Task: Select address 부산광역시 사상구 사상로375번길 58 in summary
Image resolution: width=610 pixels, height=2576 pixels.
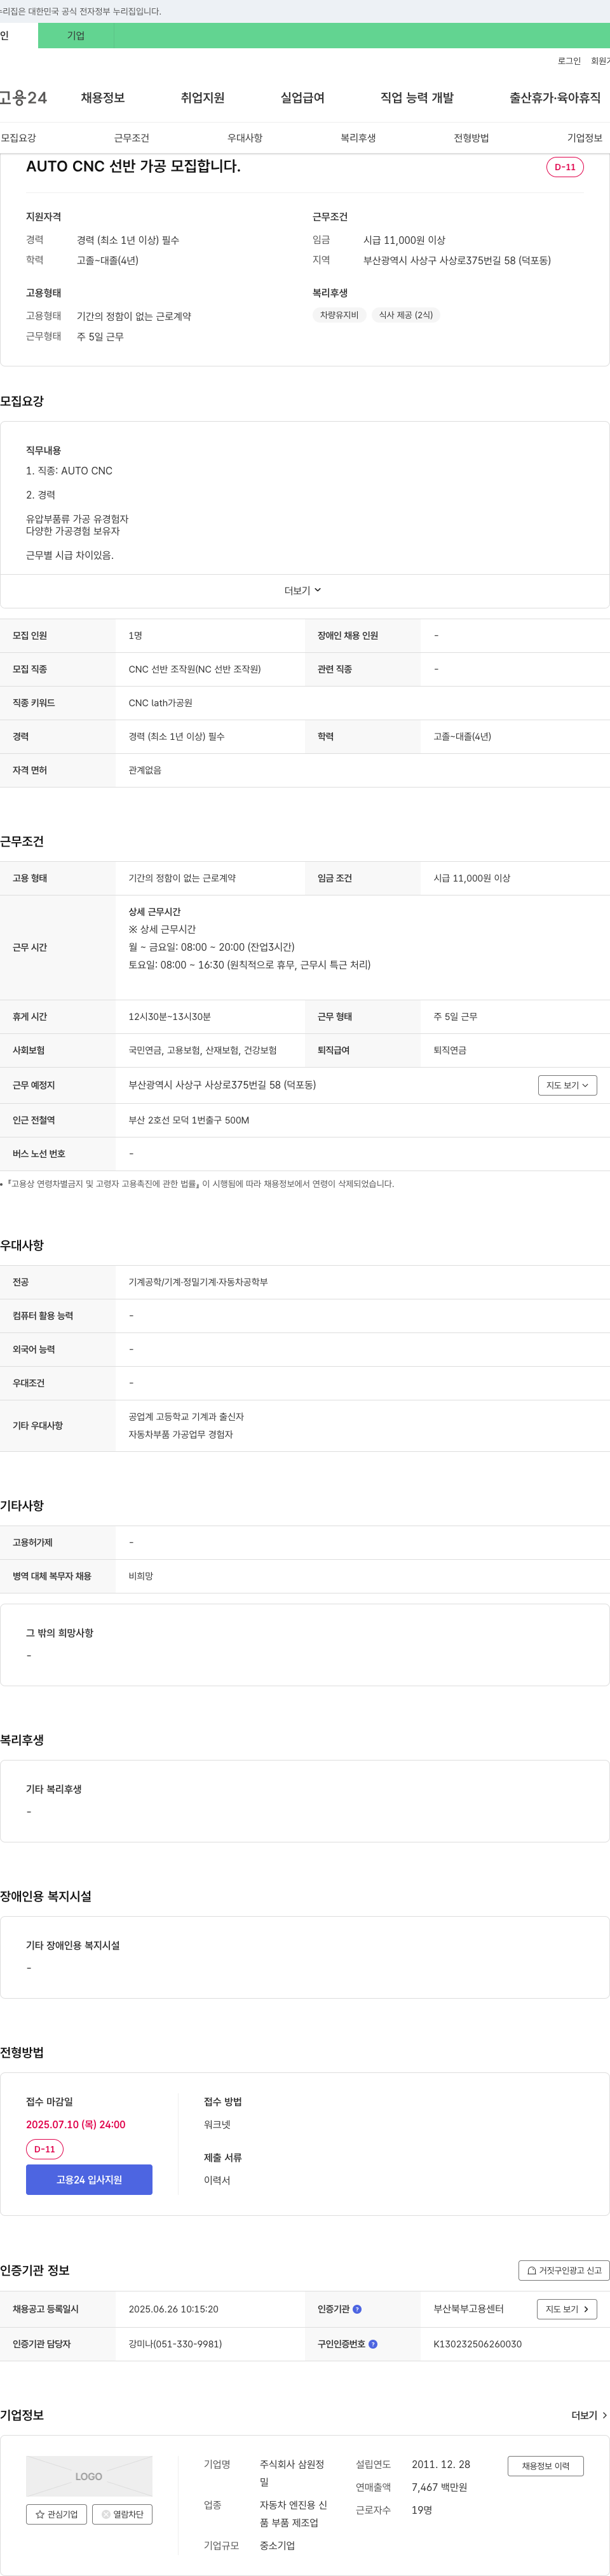Action: [457, 261]
